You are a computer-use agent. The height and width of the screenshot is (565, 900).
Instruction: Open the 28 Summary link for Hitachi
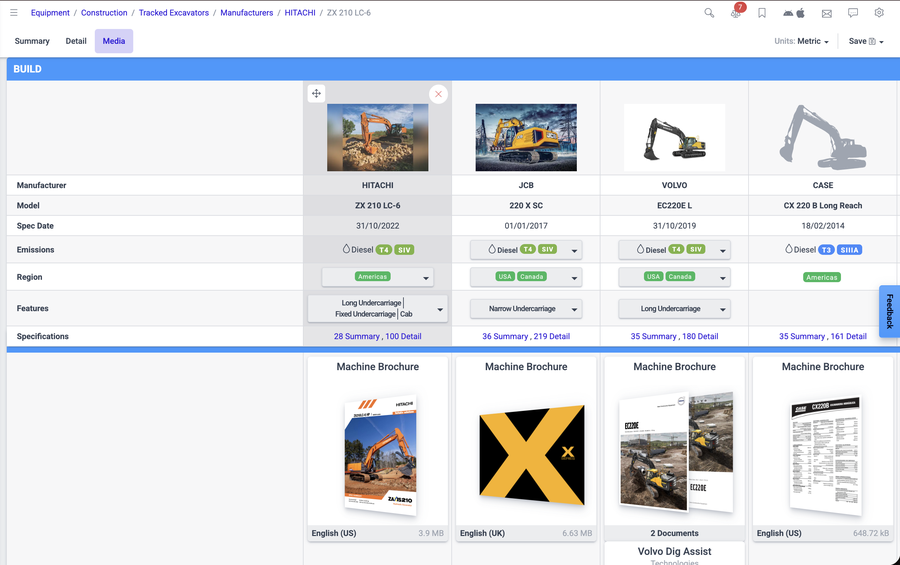pos(356,336)
